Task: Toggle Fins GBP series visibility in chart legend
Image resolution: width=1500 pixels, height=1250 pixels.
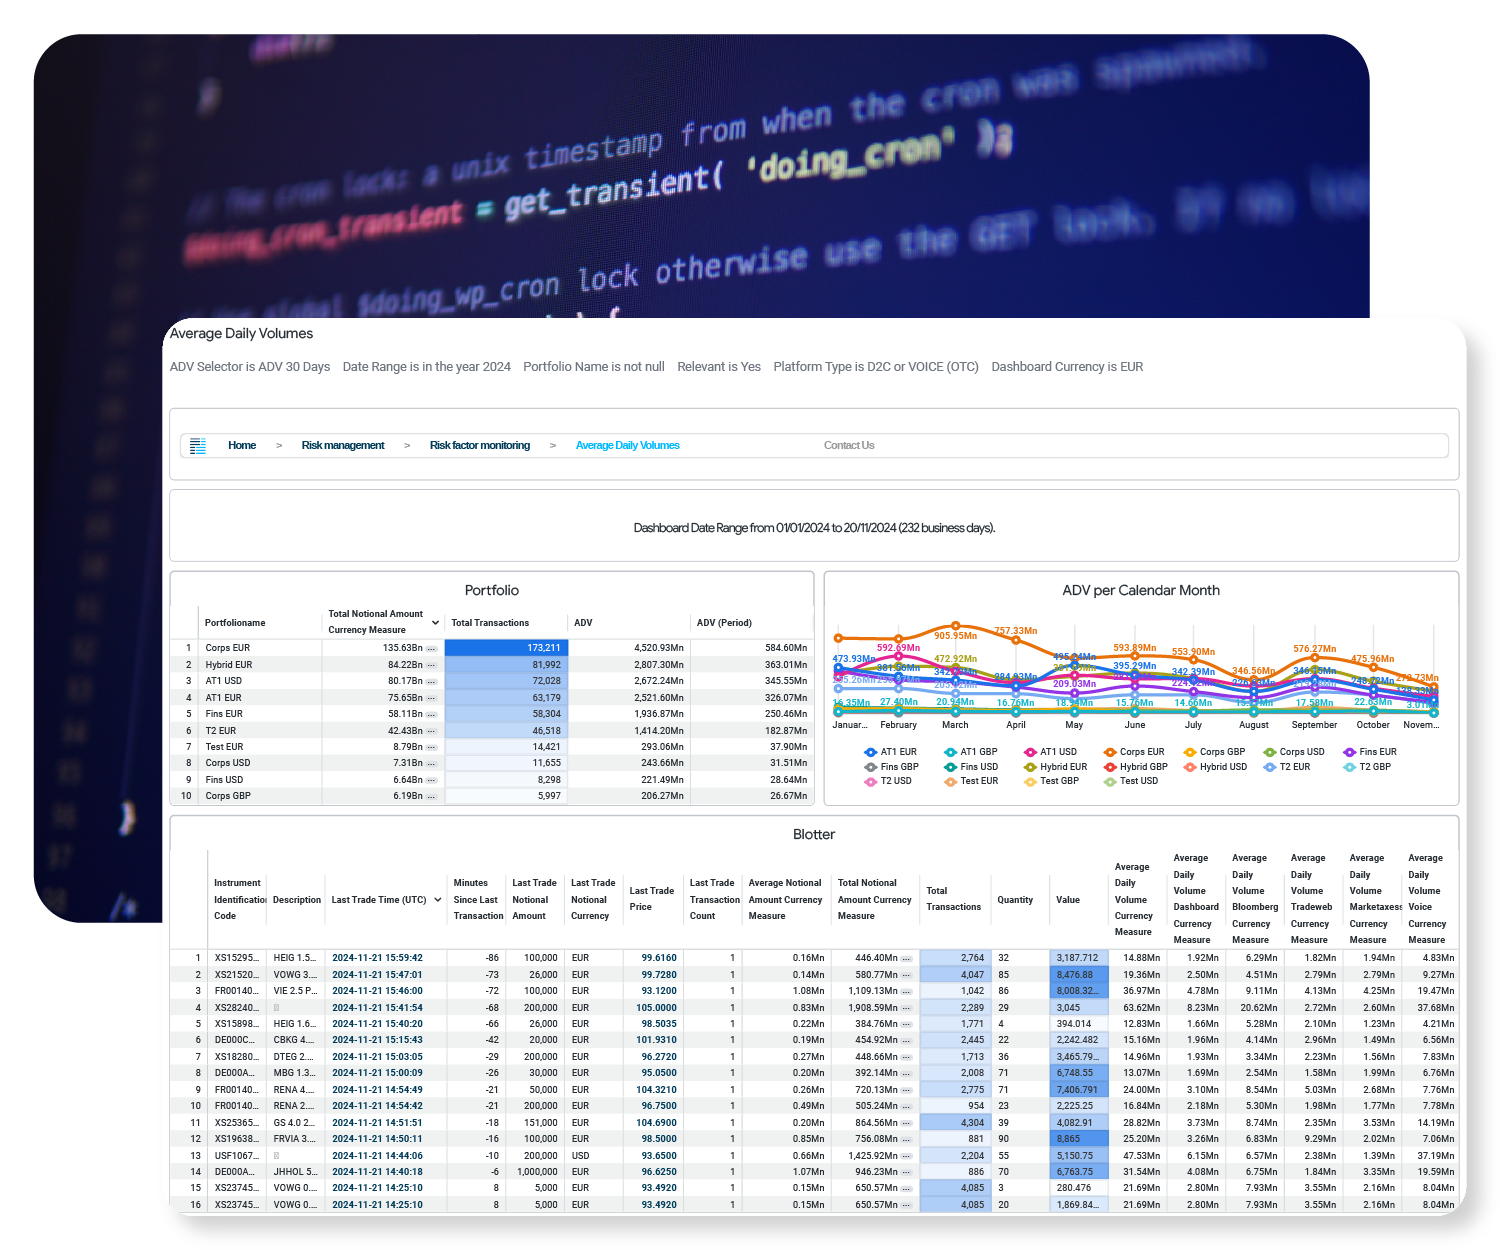Action: click(x=870, y=766)
